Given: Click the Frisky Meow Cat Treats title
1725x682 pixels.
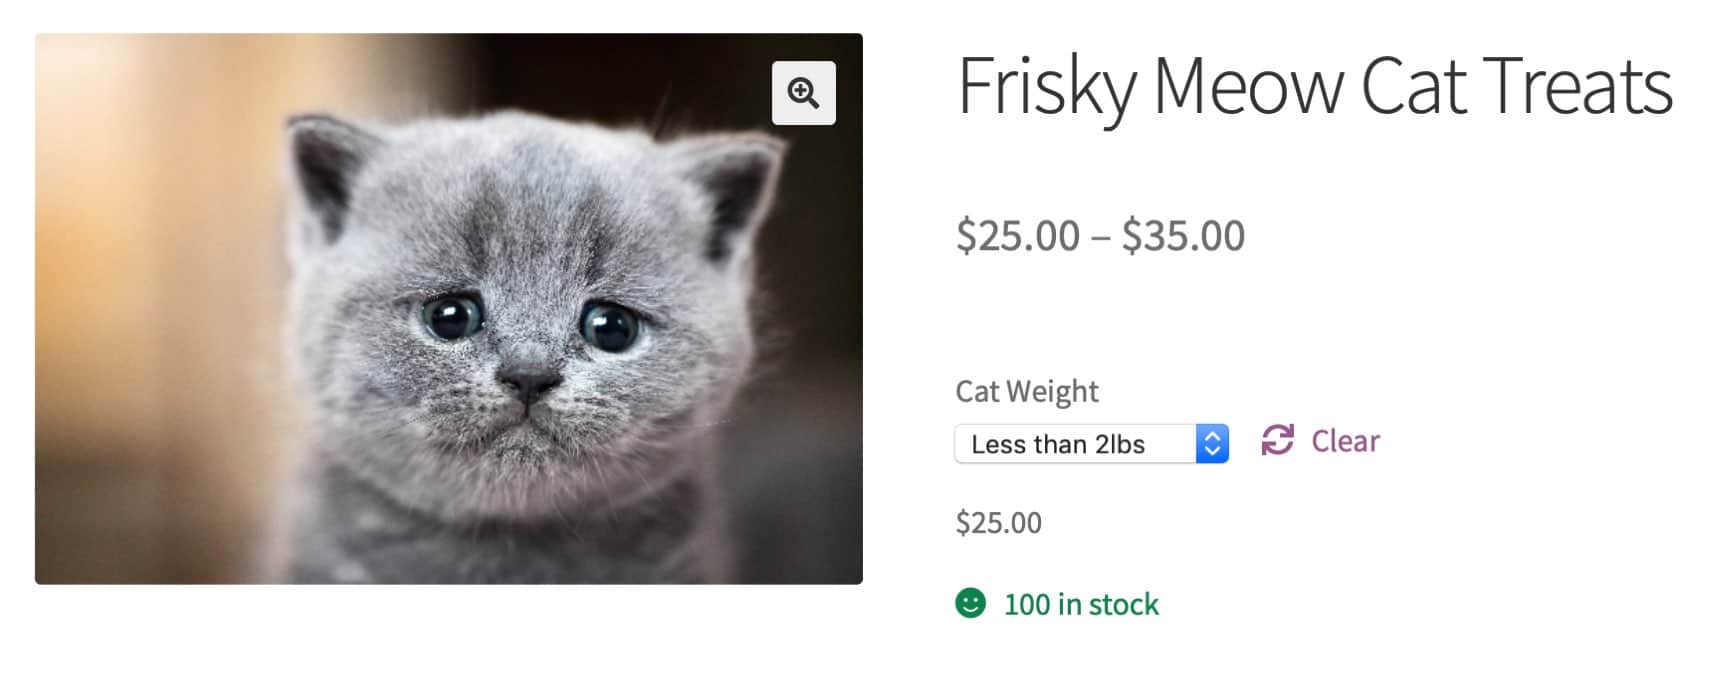Looking at the screenshot, I should click(1314, 88).
